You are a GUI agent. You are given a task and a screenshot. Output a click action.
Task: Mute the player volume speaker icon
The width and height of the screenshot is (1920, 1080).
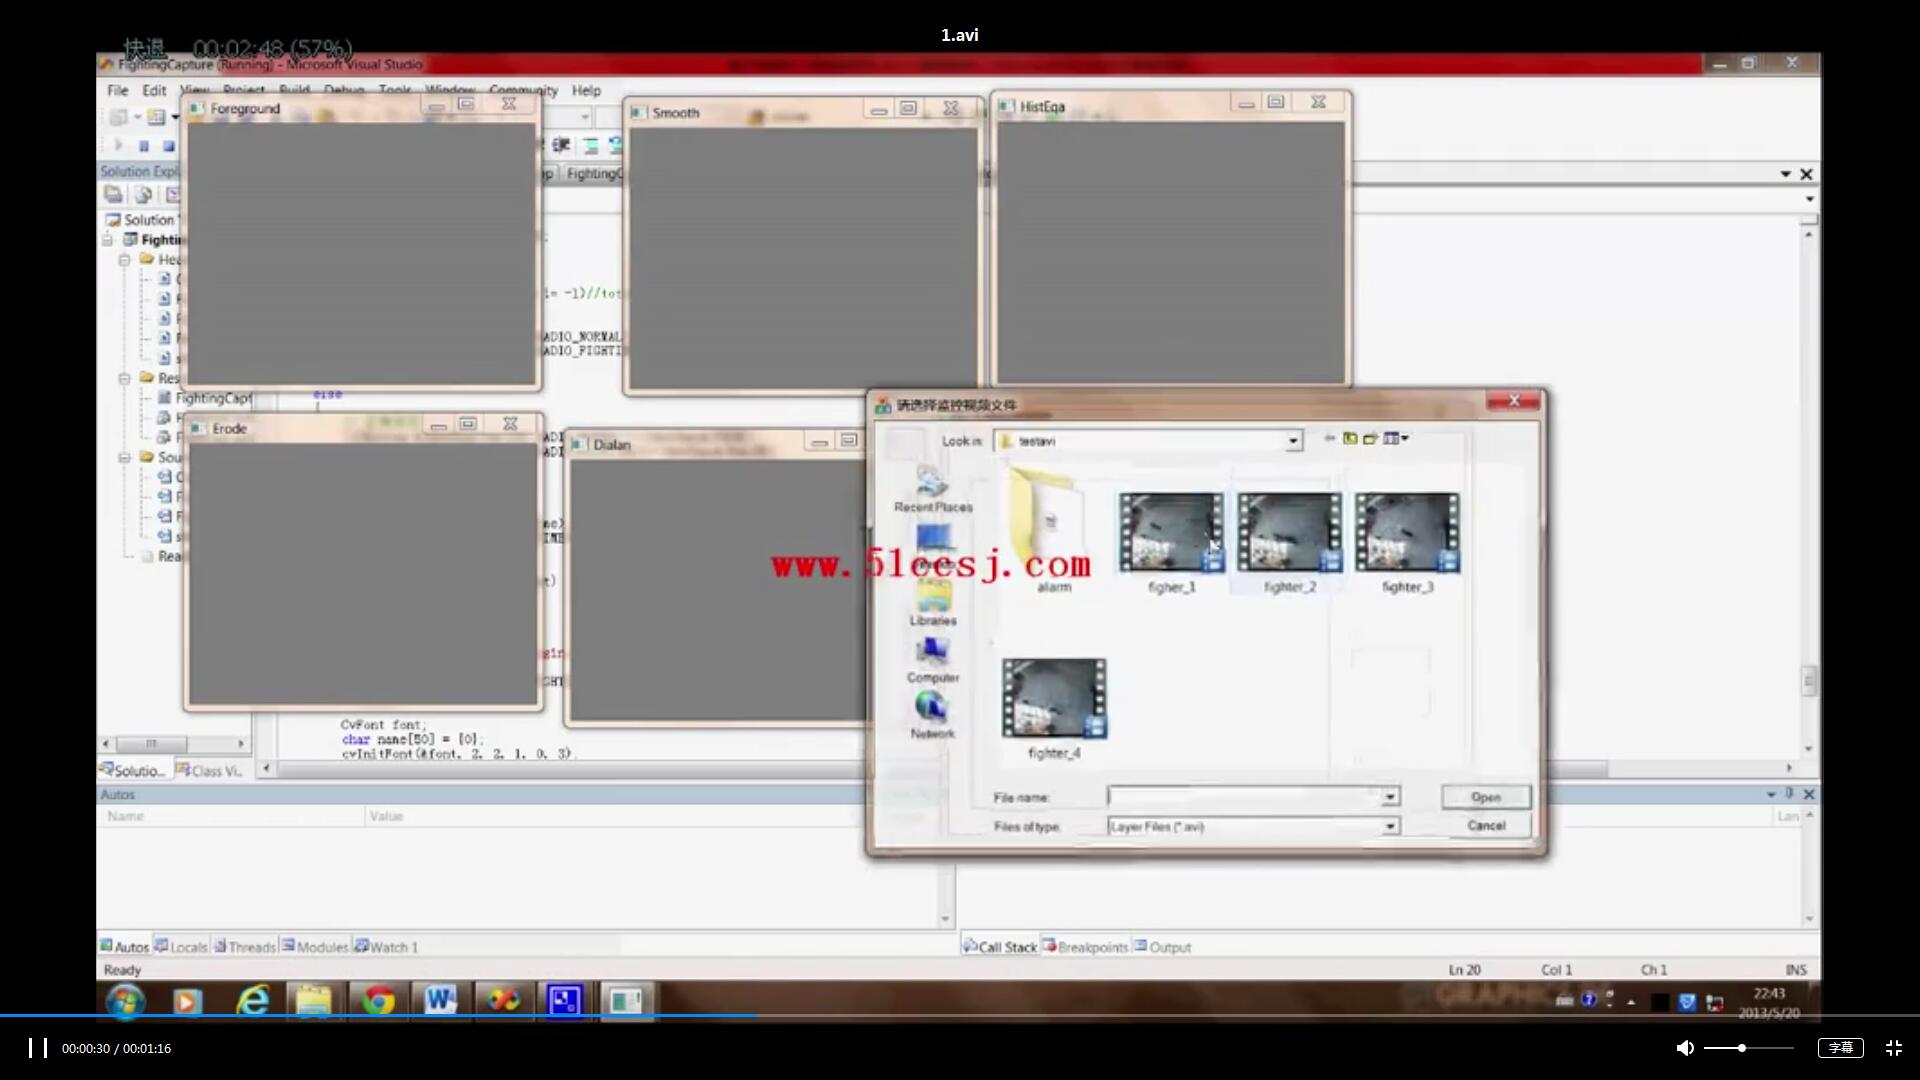1685,1048
